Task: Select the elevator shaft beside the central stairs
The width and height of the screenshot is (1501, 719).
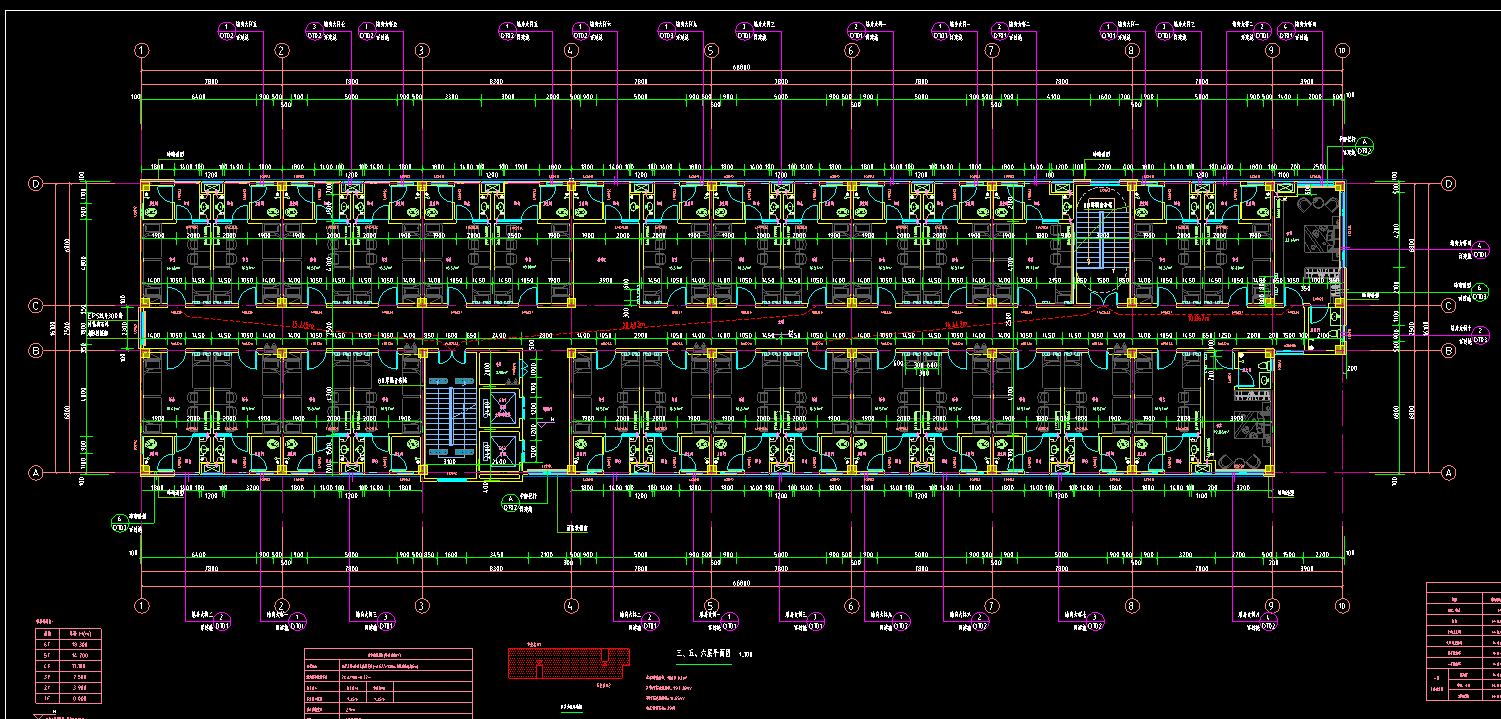Action: [500, 408]
